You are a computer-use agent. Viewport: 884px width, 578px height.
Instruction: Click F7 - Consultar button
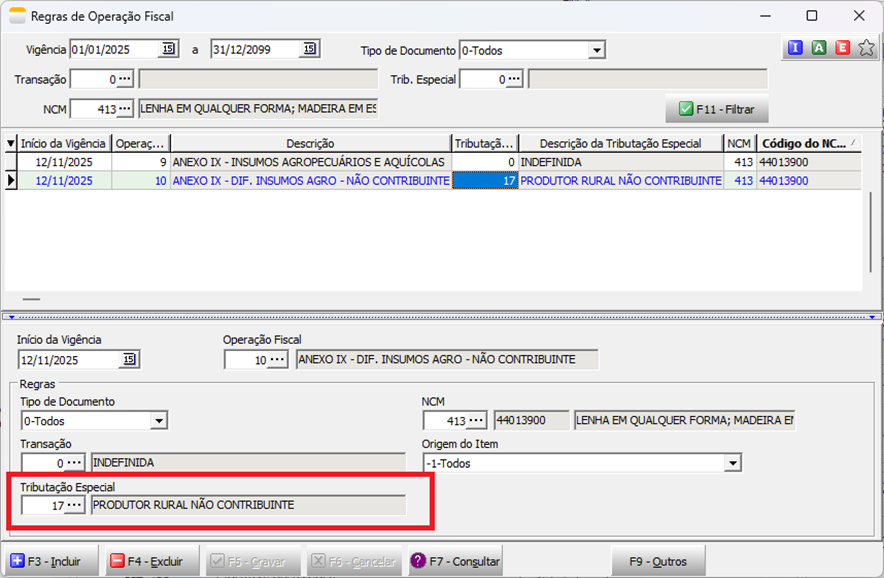click(455, 561)
